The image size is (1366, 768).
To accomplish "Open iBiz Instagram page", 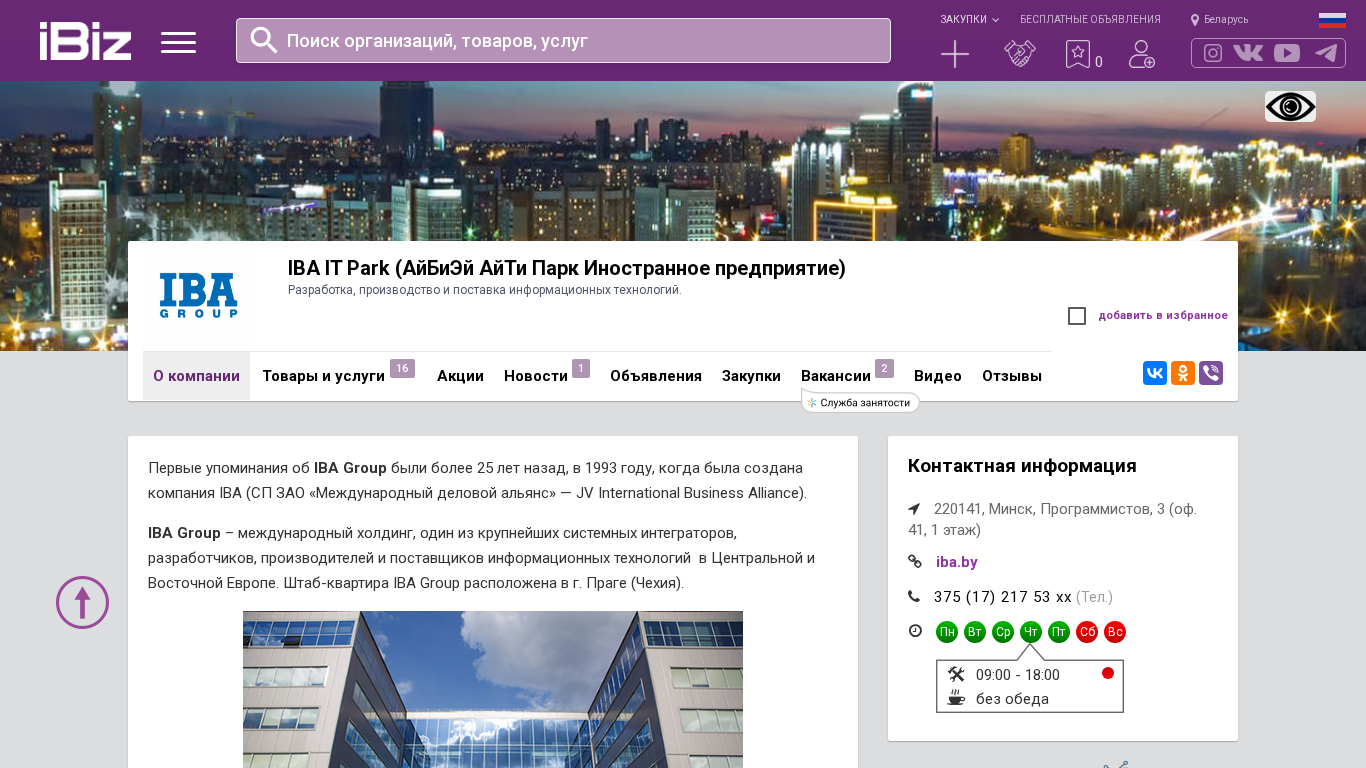I will coord(1213,53).
